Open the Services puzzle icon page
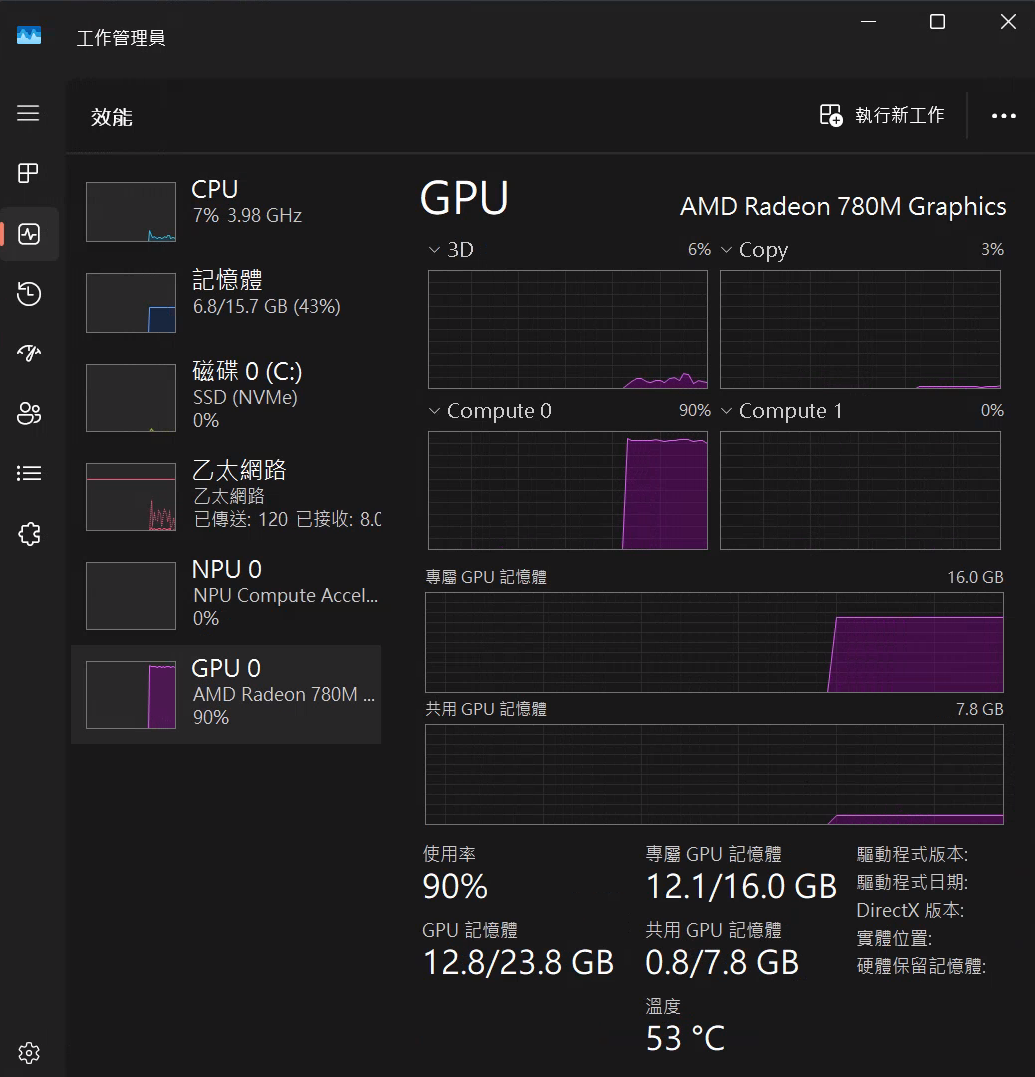 [29, 534]
